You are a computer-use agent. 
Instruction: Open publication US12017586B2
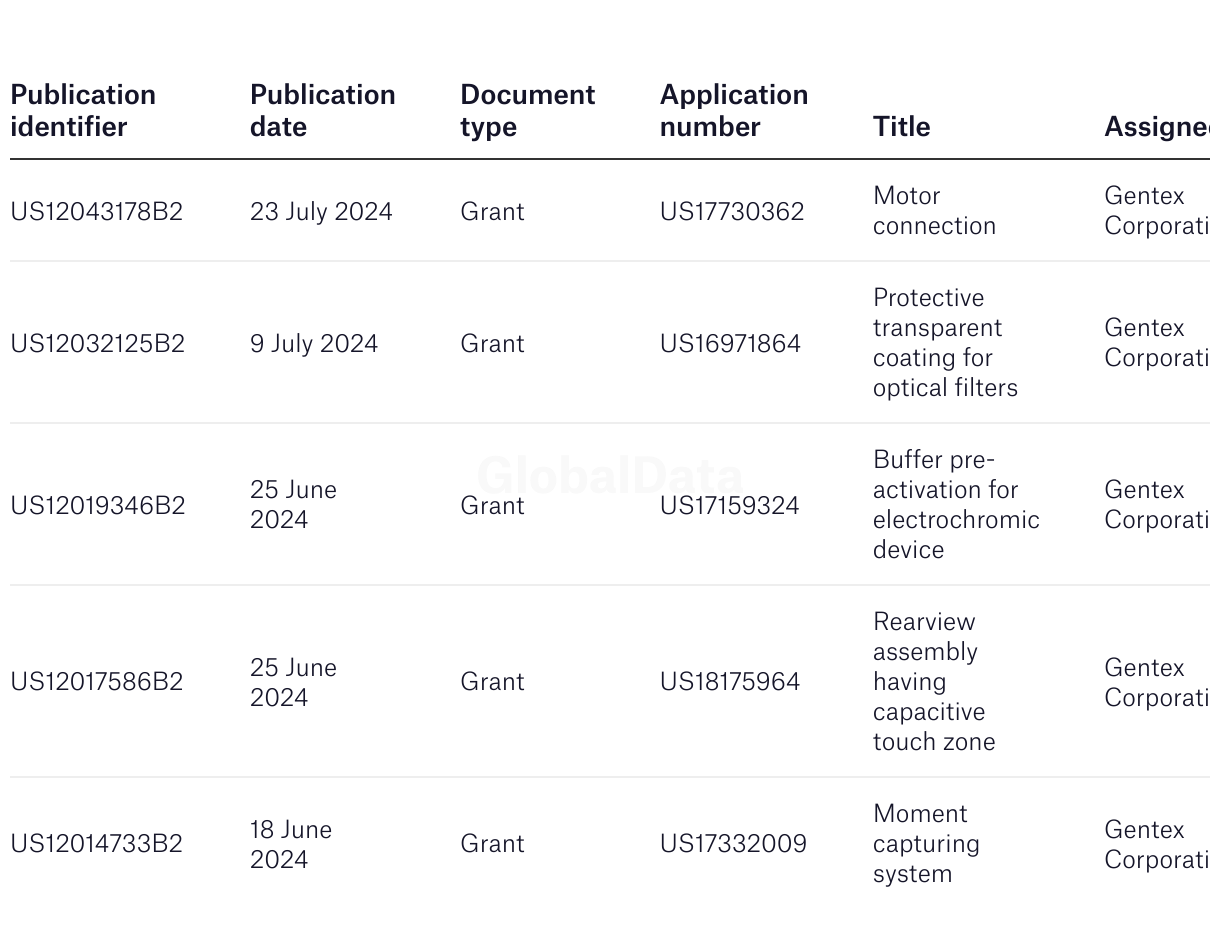coord(97,681)
